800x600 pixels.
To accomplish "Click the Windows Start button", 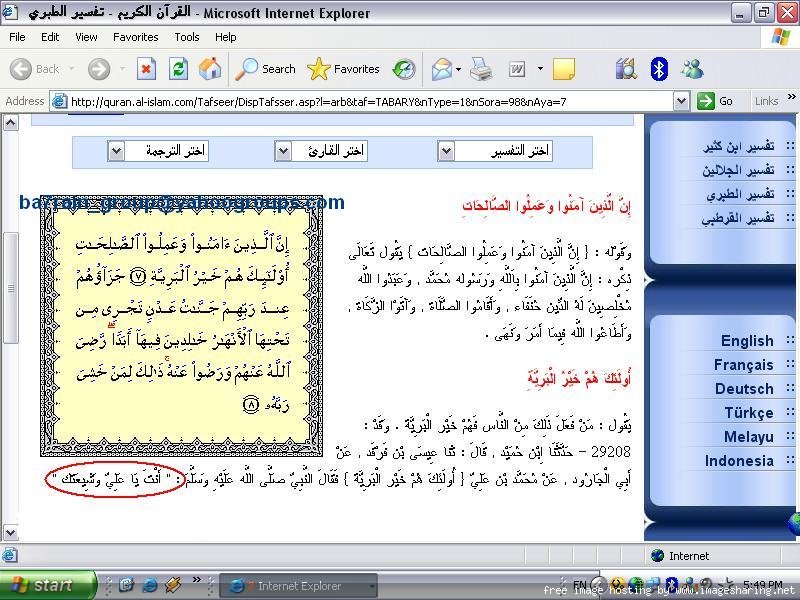I will pos(48,586).
